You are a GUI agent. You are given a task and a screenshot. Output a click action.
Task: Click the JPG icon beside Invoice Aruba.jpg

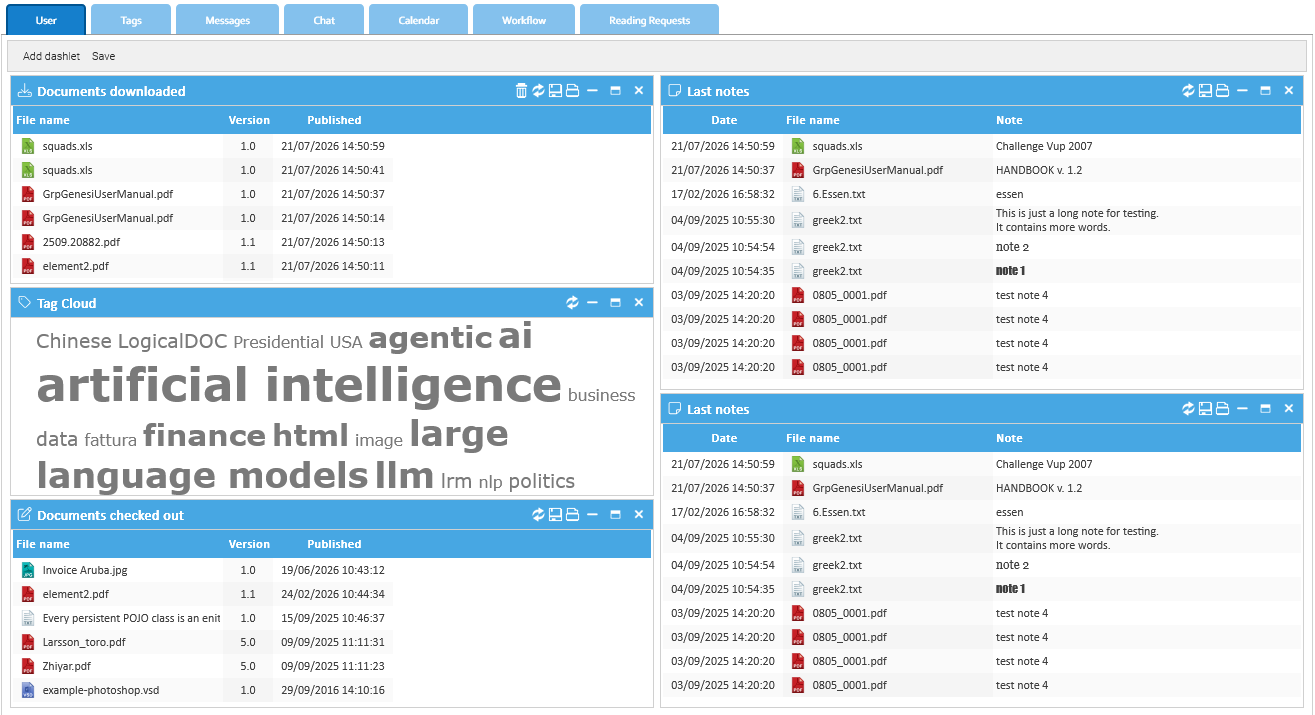28,570
